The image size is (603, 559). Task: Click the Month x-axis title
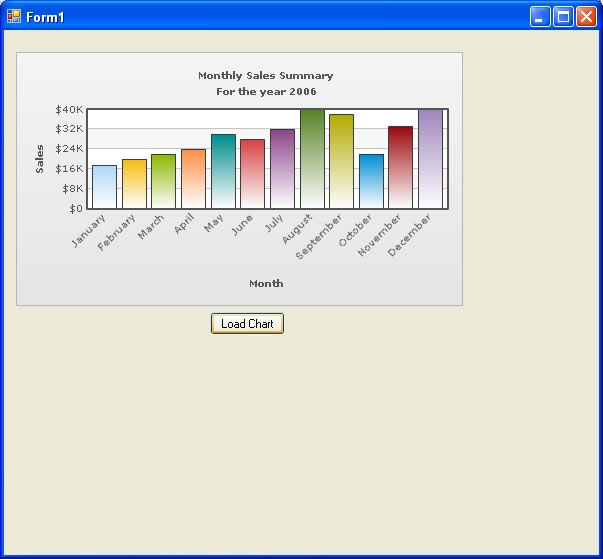[x=266, y=283]
